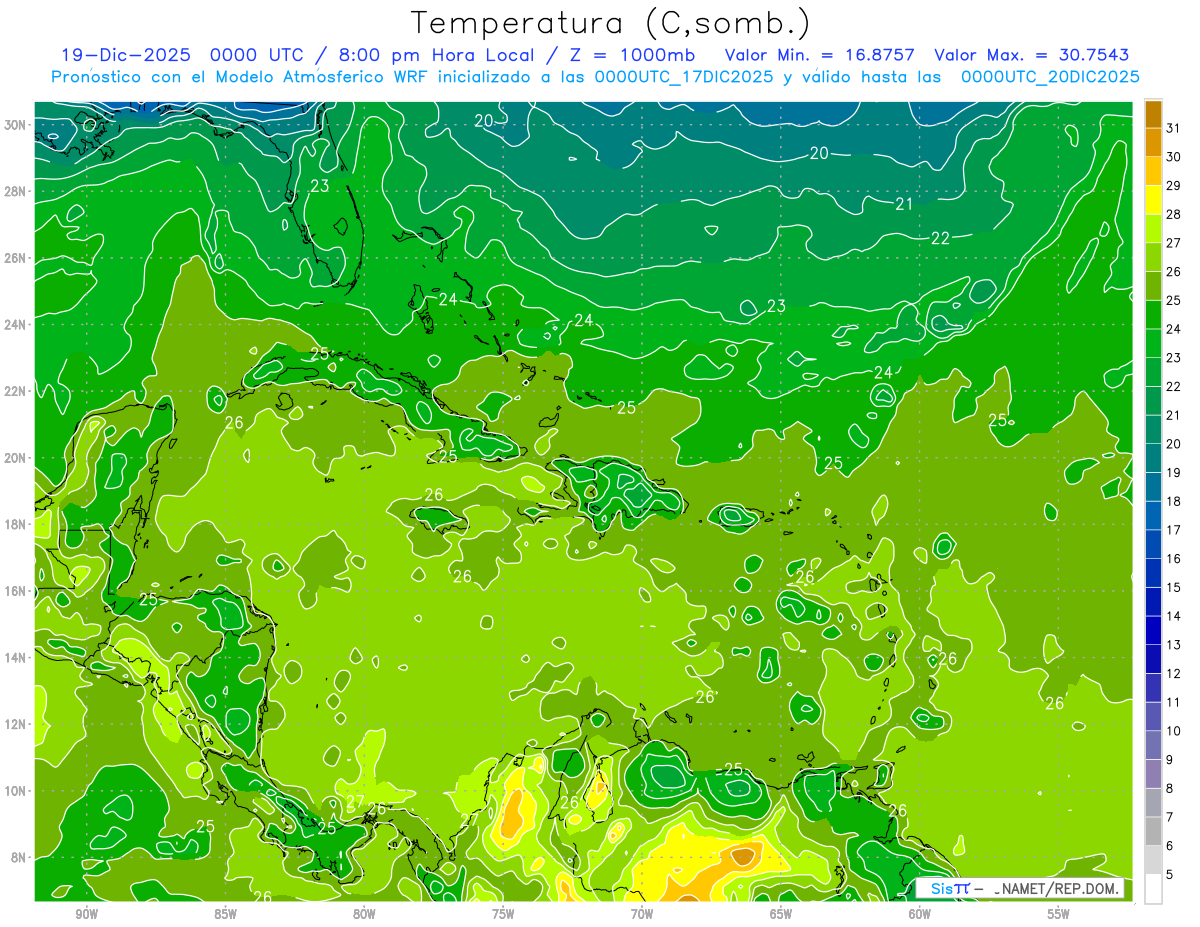1200x927 pixels.
Task: Select the "Valor Max. = 30.7543" text
Action: (x=1033, y=55)
